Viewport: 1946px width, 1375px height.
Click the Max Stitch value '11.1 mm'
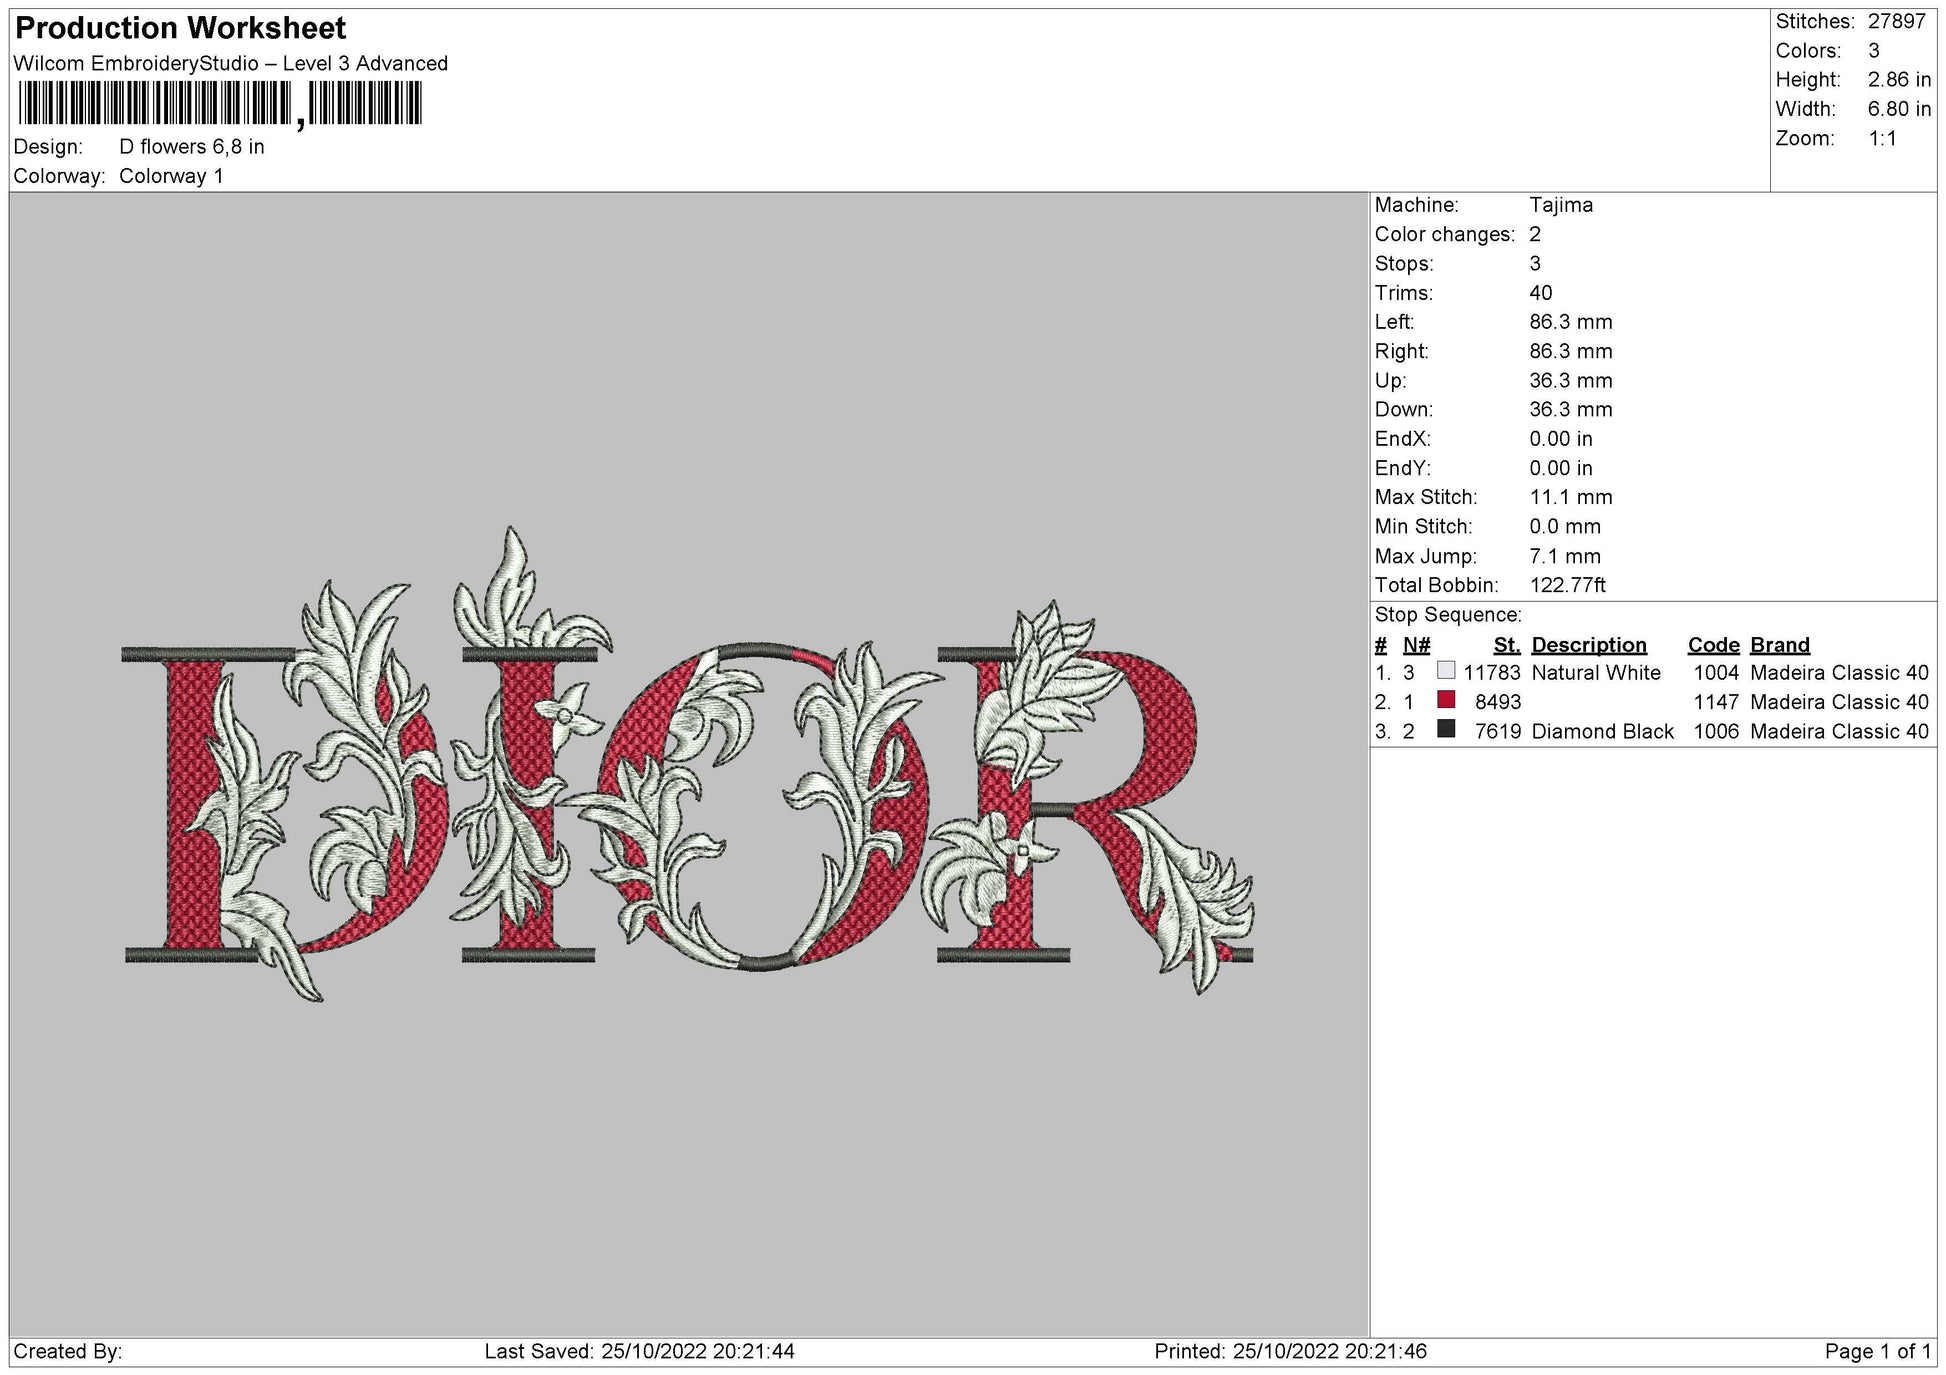click(1571, 497)
